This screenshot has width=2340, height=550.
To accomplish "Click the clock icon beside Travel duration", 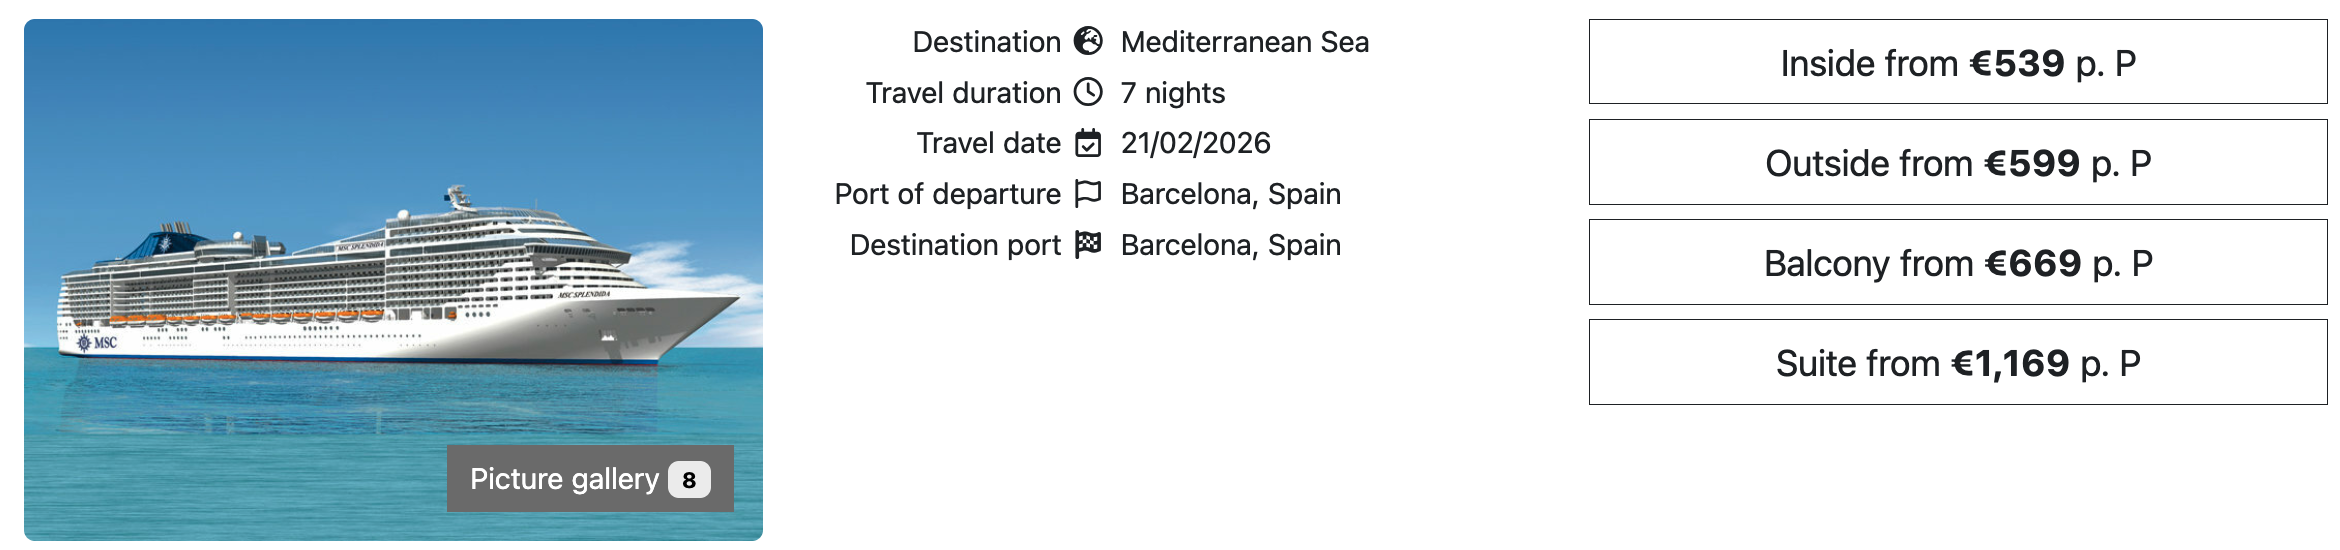I will (x=1088, y=93).
